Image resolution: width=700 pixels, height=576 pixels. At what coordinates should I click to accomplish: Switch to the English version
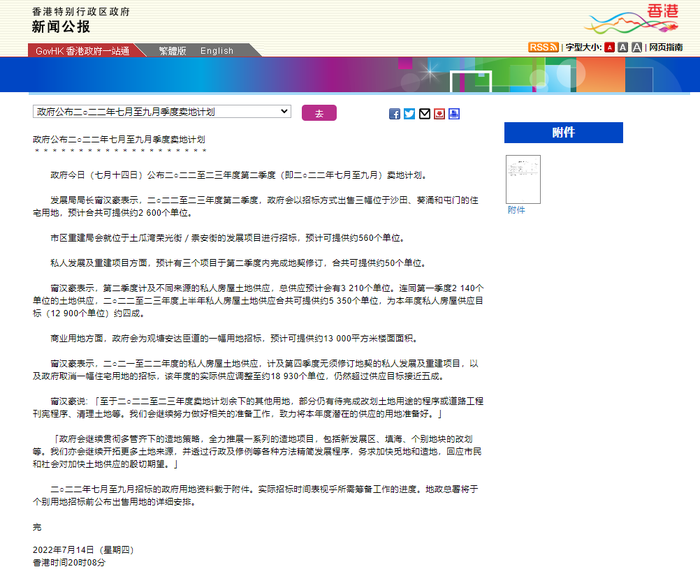(217, 51)
